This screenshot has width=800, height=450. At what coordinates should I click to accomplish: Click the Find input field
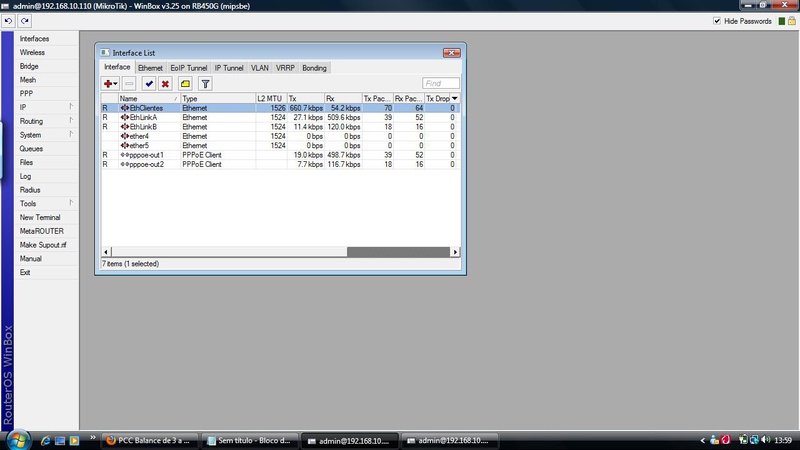click(x=441, y=84)
